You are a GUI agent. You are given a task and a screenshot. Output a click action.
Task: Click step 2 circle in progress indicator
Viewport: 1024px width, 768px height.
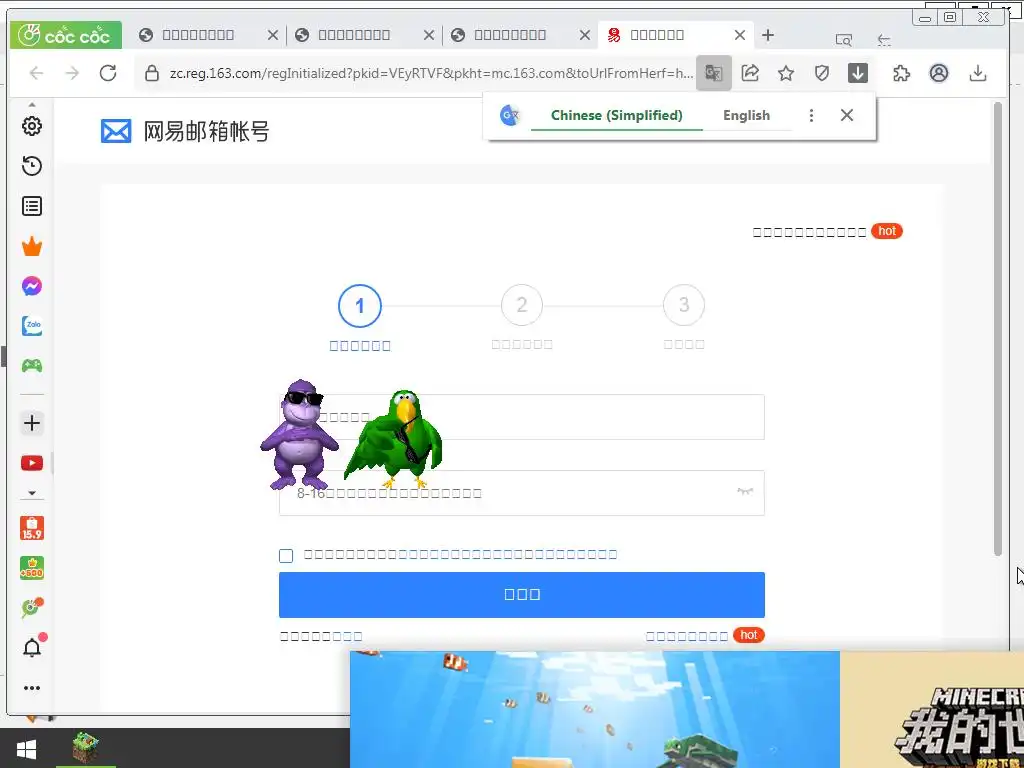coord(522,305)
